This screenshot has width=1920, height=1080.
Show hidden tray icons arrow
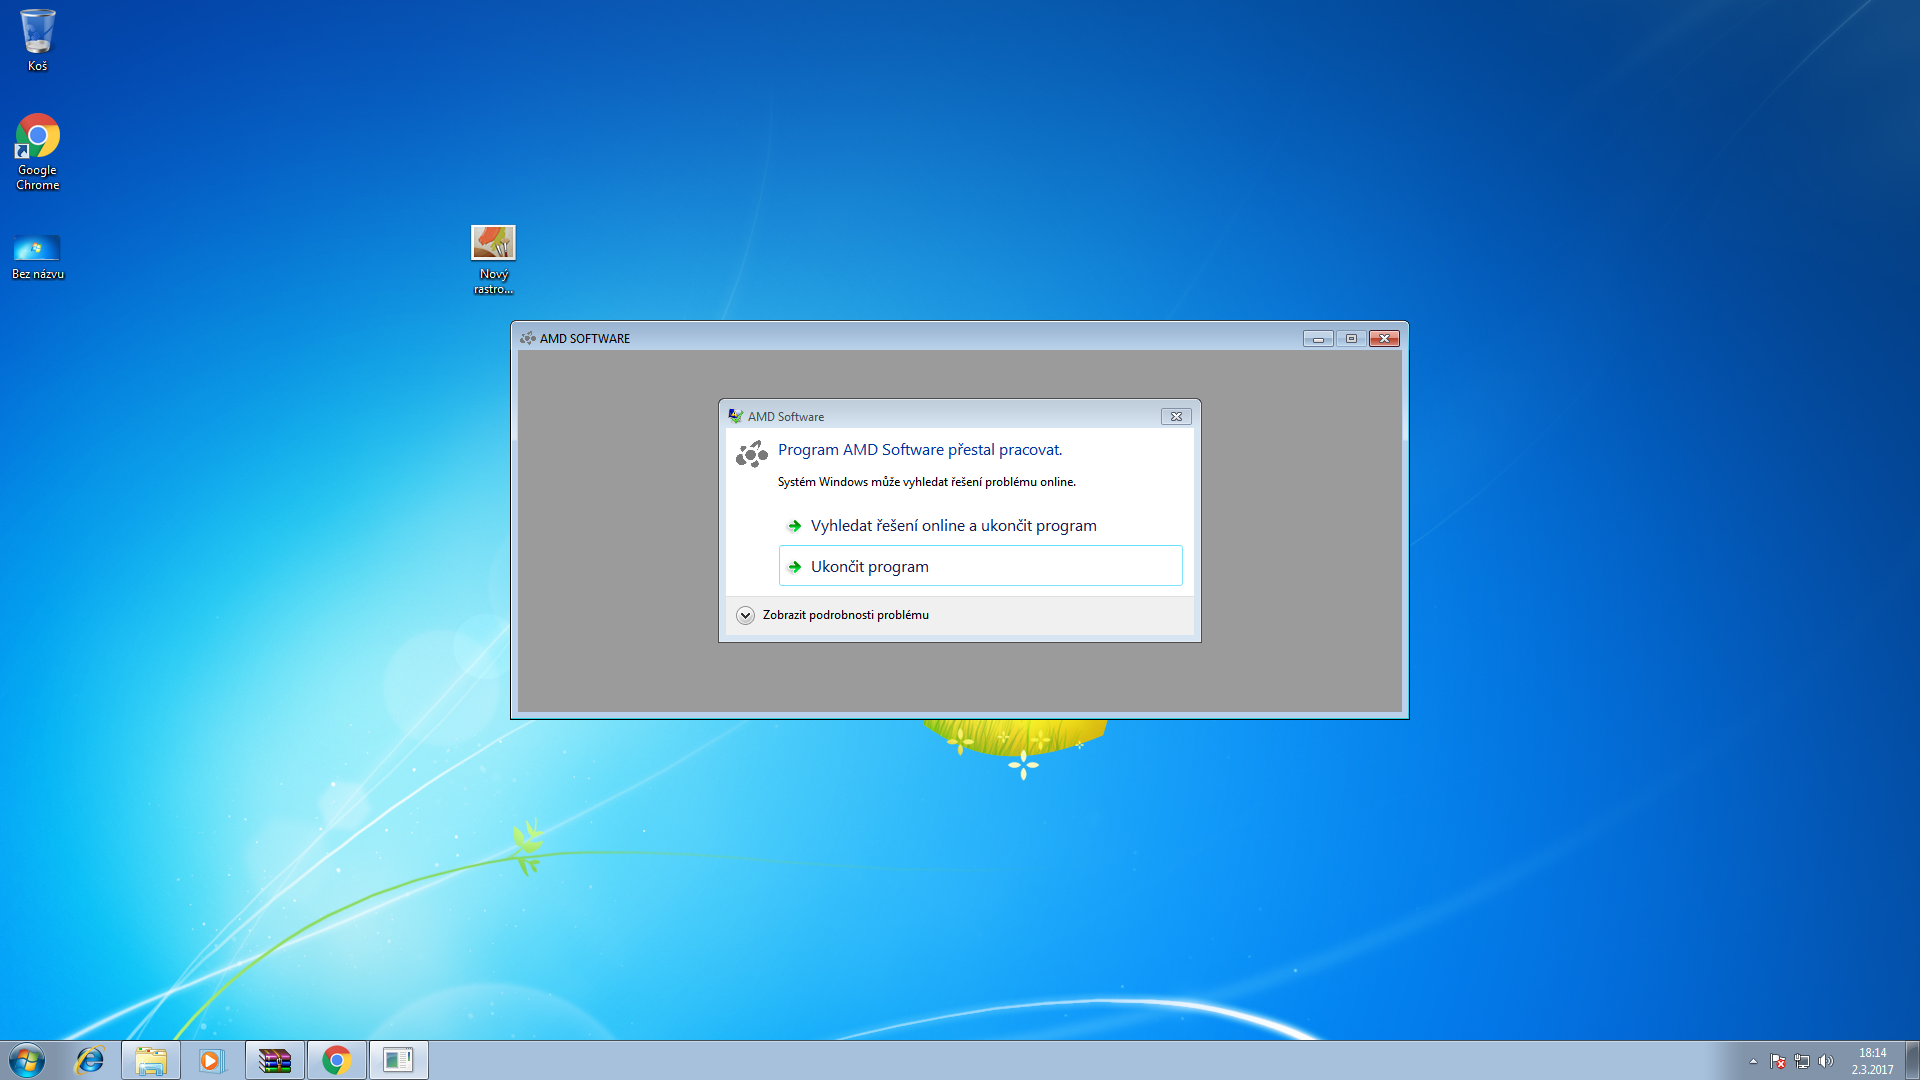[1753, 1061]
